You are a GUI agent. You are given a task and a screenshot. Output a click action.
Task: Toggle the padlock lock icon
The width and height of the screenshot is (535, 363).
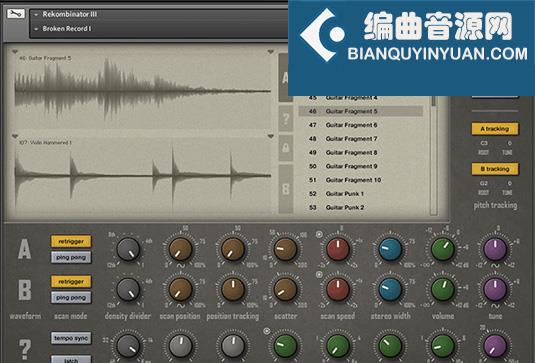coord(286,148)
